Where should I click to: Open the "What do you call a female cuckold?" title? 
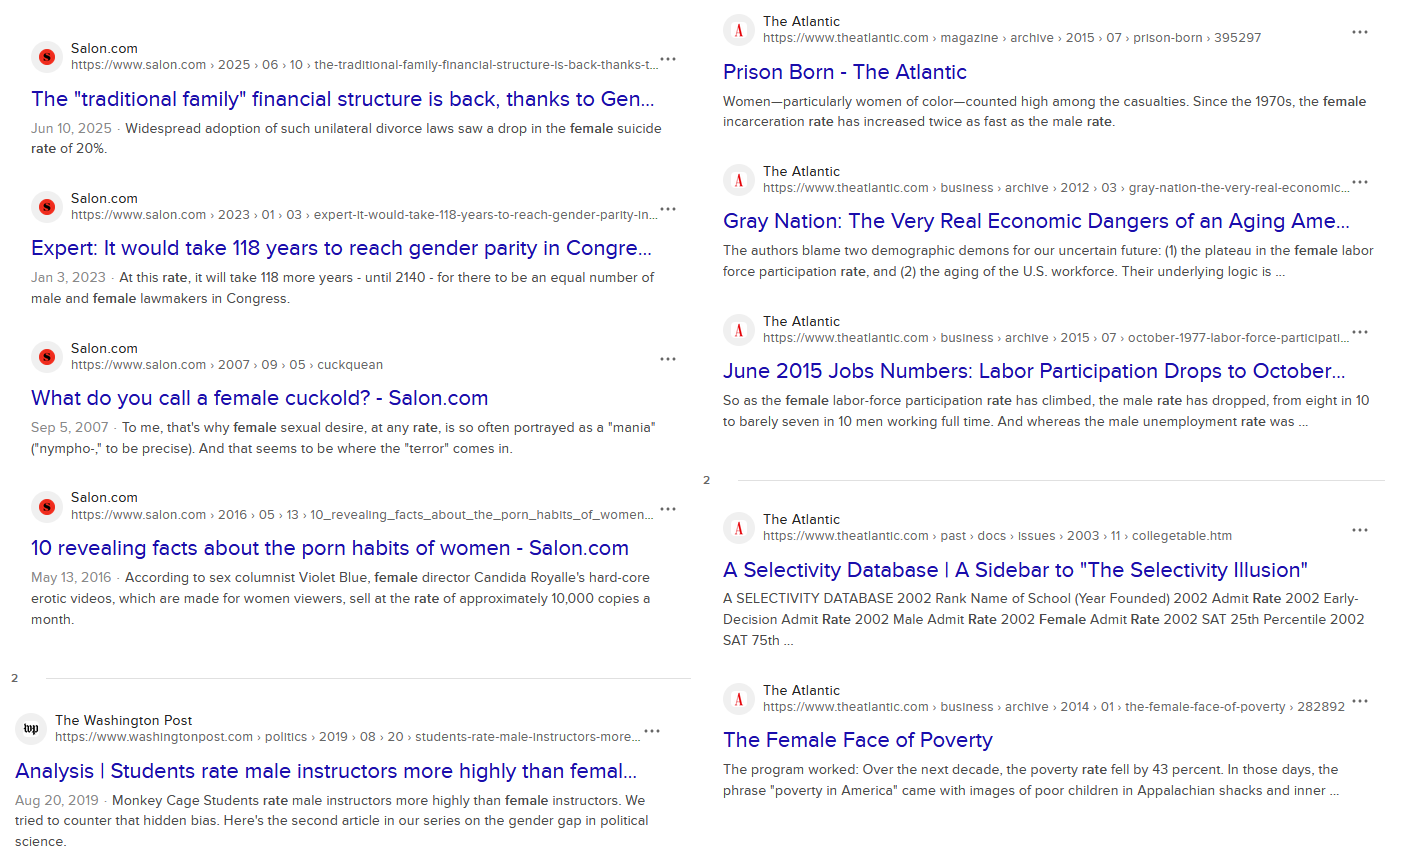pos(260,398)
